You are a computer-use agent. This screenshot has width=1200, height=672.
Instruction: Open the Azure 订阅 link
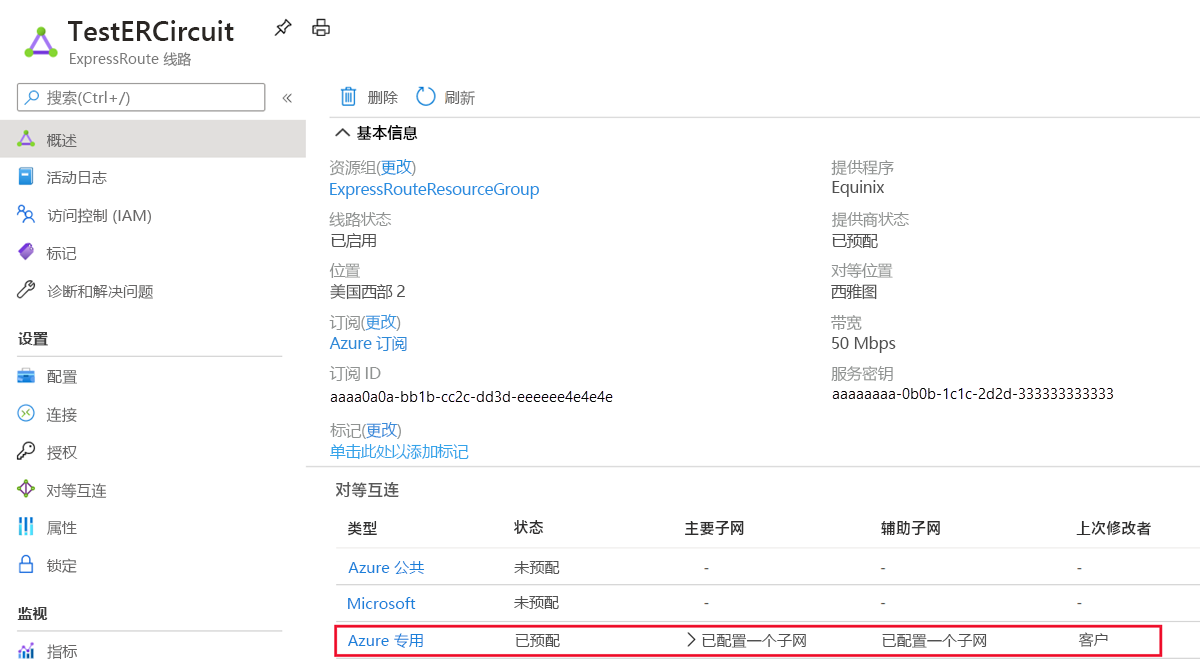click(x=368, y=344)
